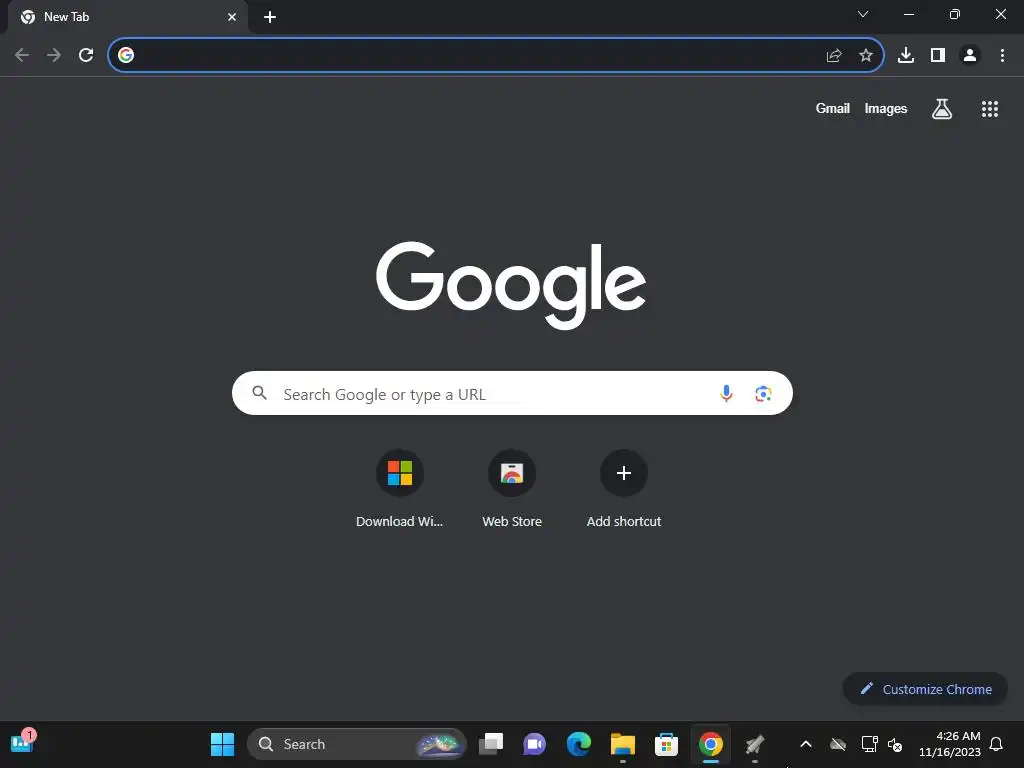
Task: Bookmark this tab with the star icon
Action: point(866,55)
